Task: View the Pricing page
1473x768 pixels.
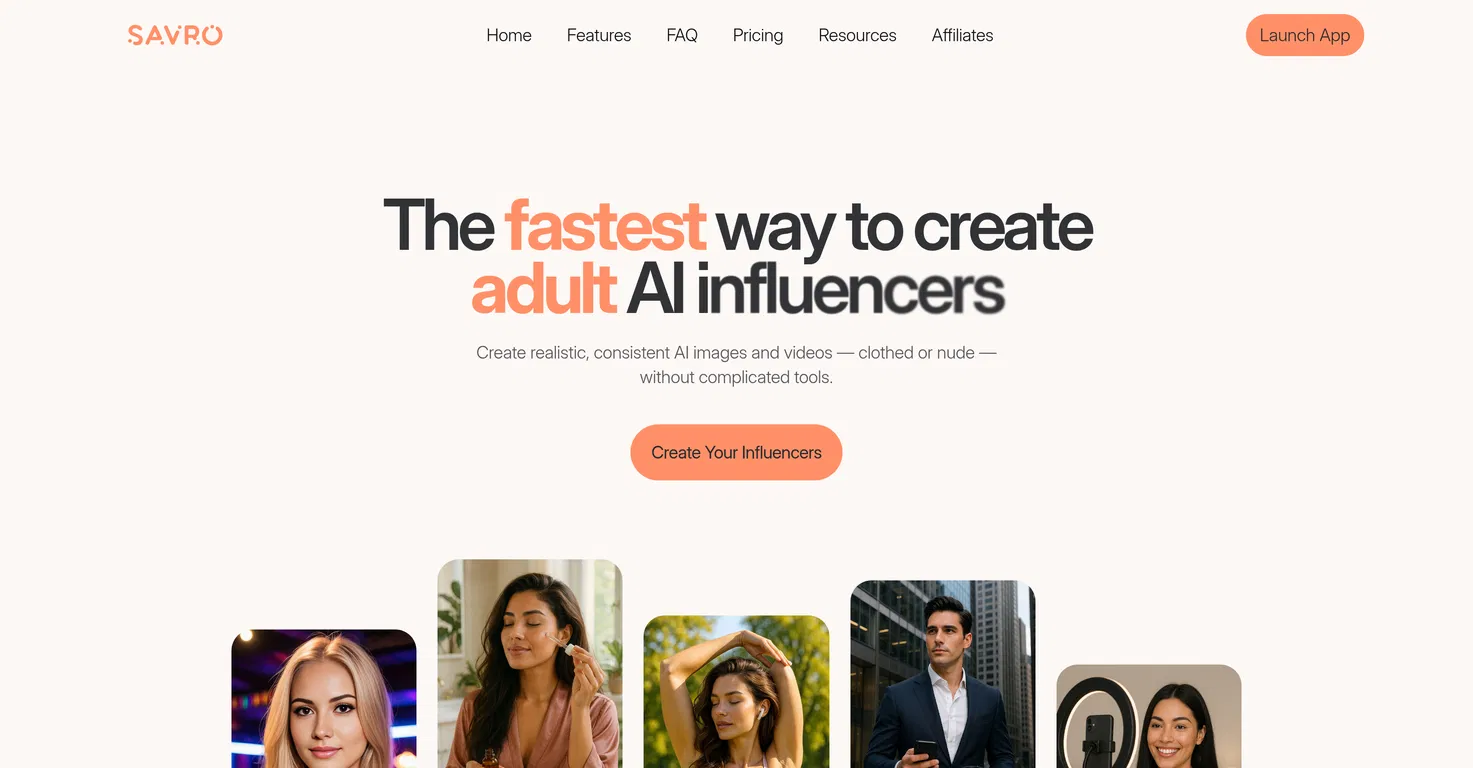Action: coord(758,35)
